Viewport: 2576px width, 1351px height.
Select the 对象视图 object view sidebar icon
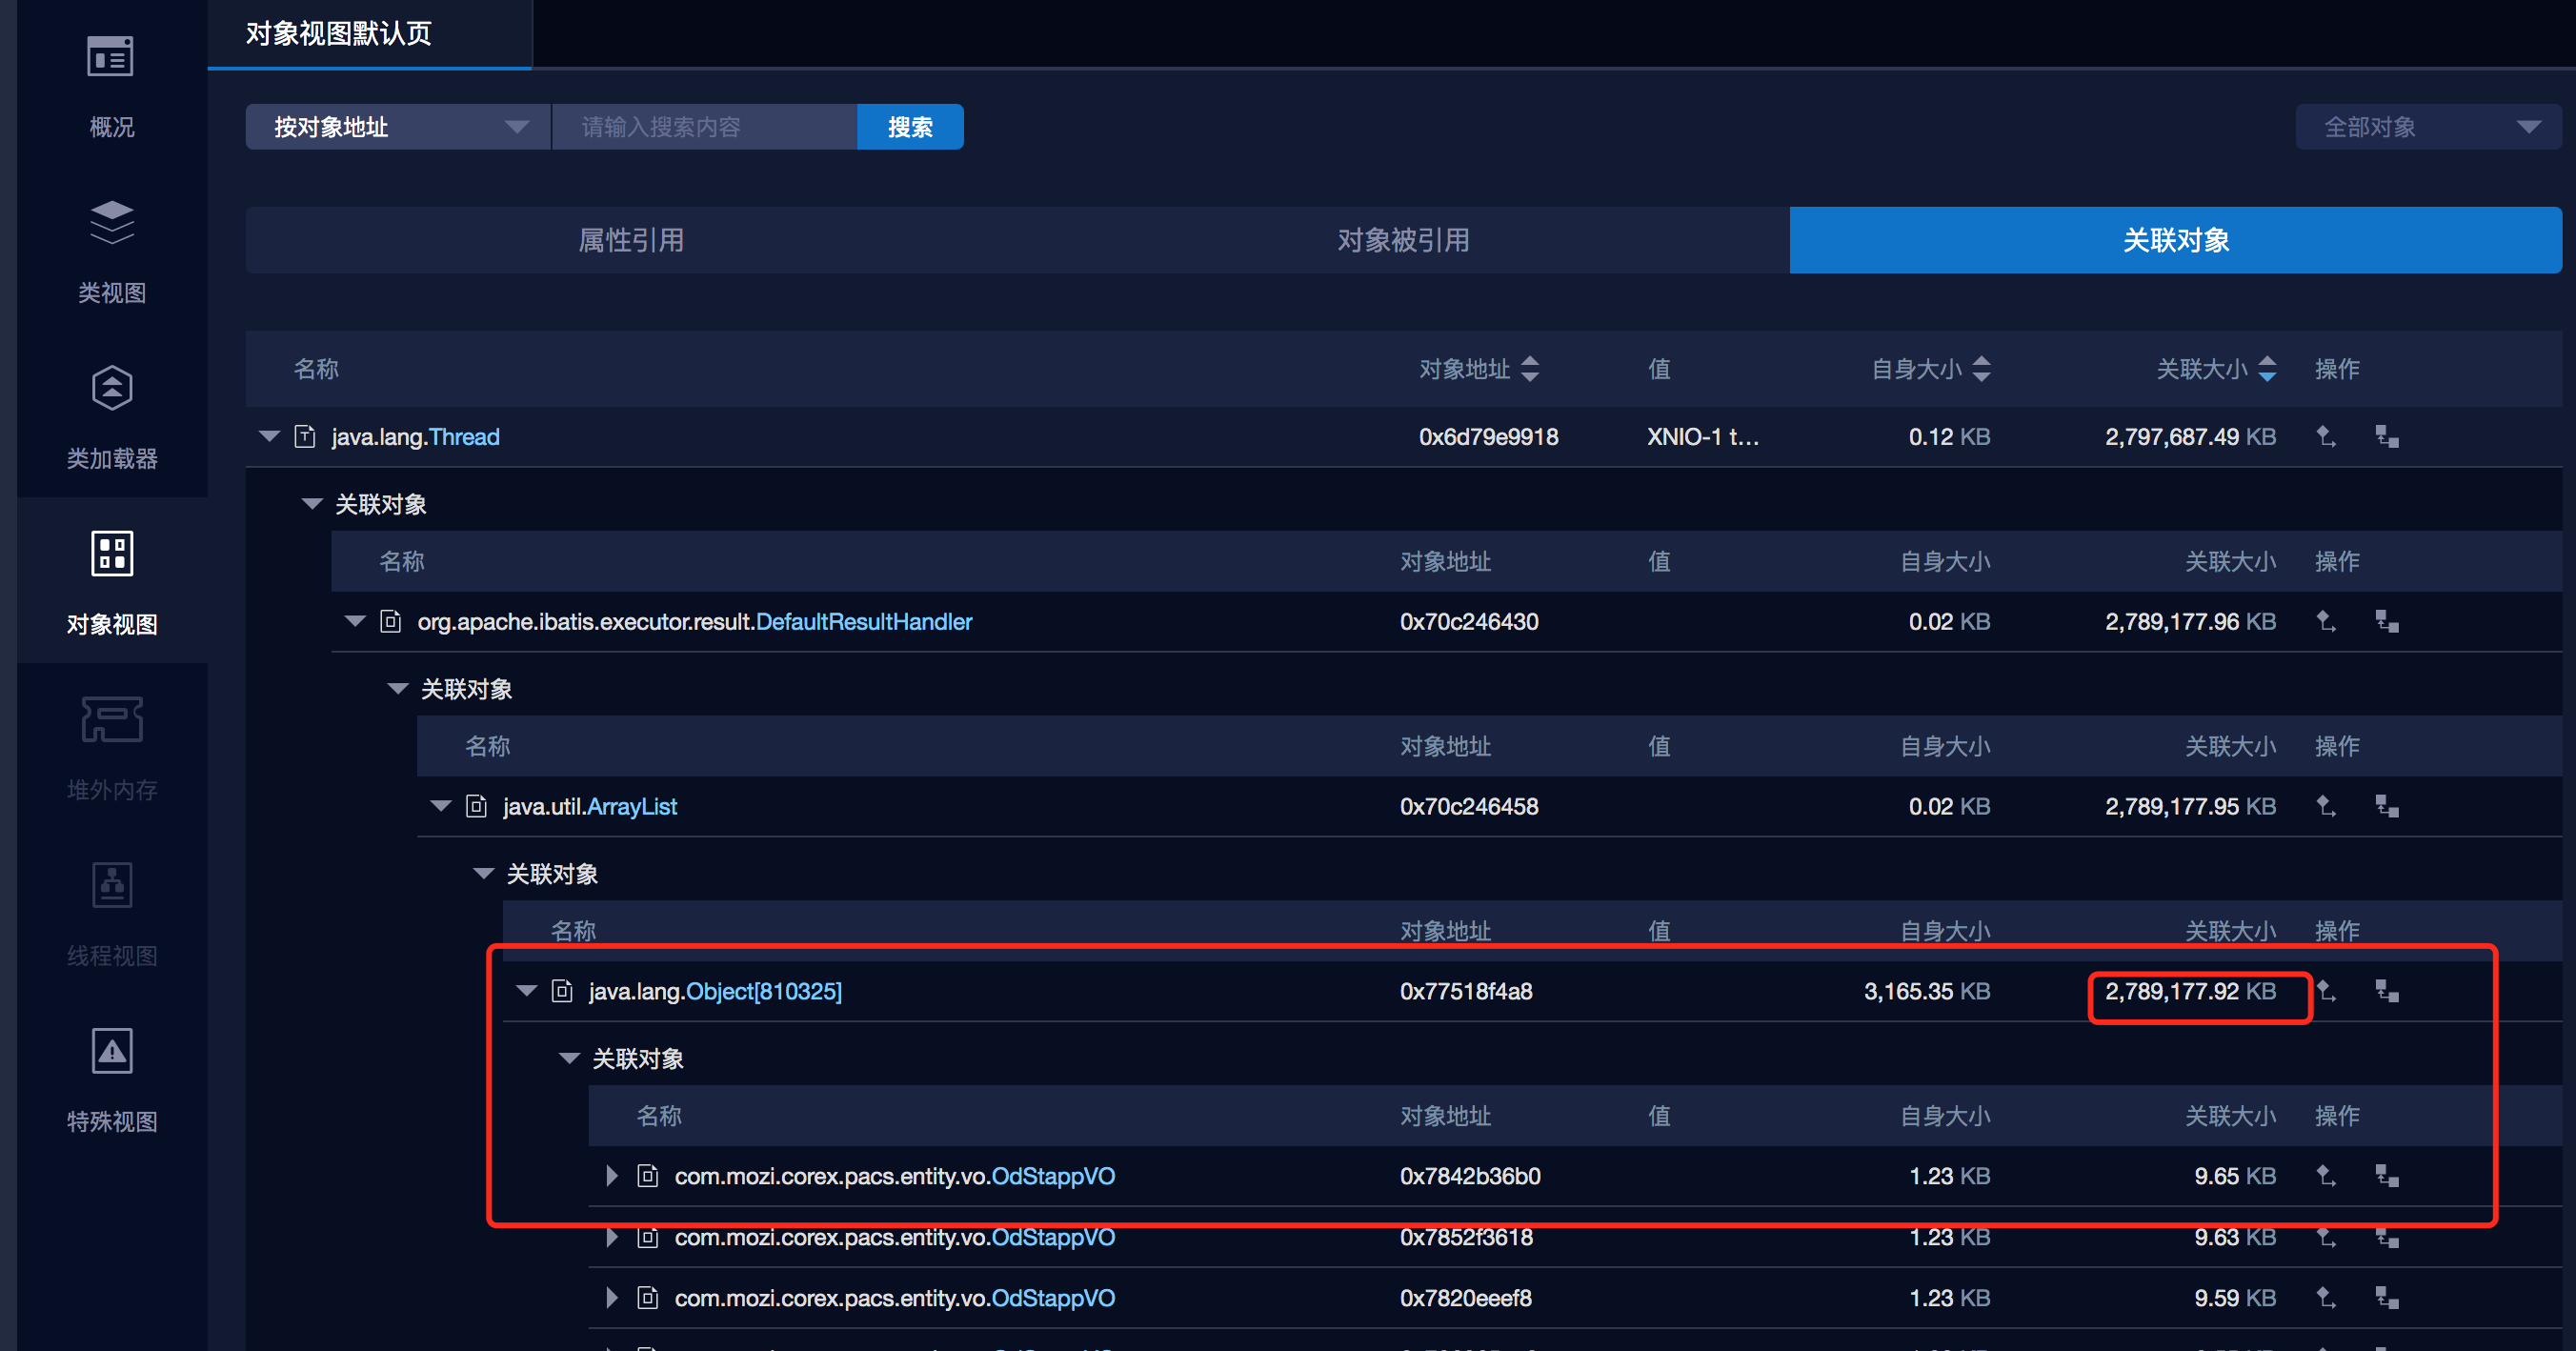(x=111, y=553)
